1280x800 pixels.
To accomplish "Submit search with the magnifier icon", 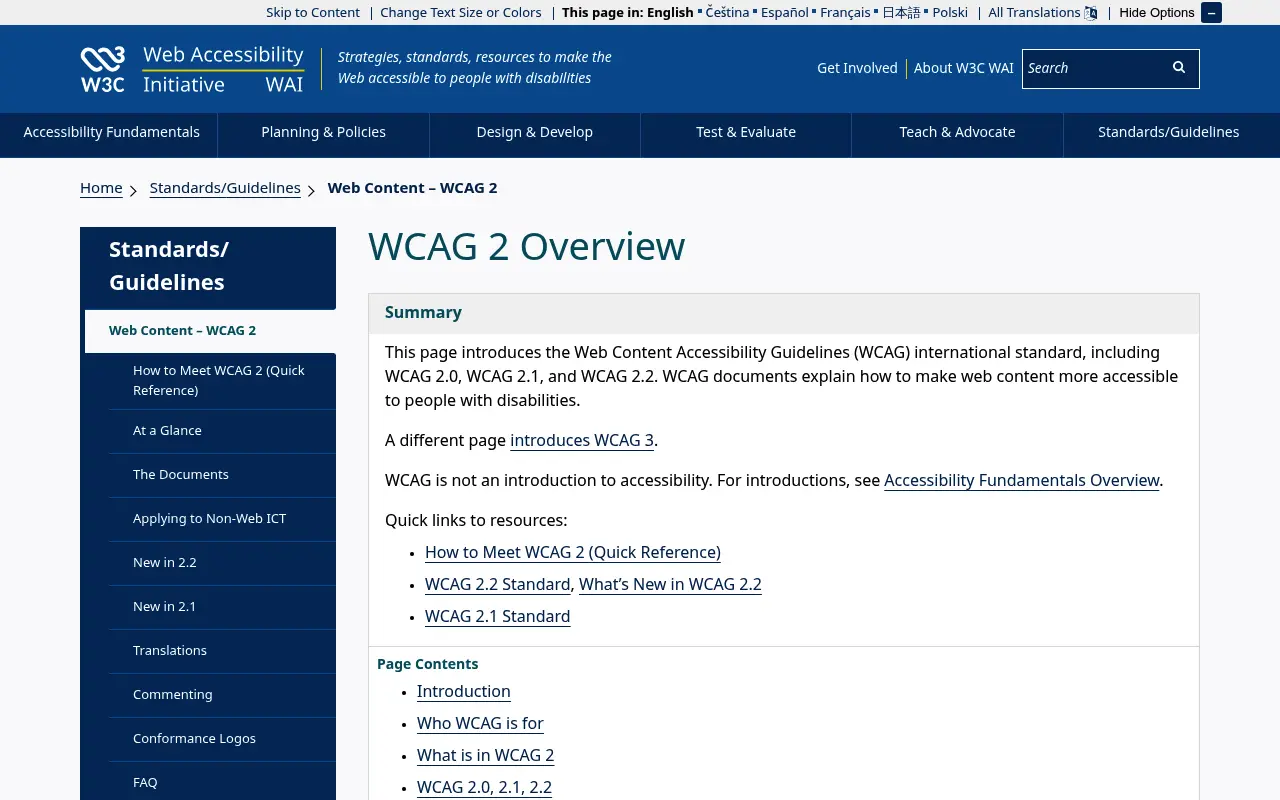I will click(x=1179, y=68).
